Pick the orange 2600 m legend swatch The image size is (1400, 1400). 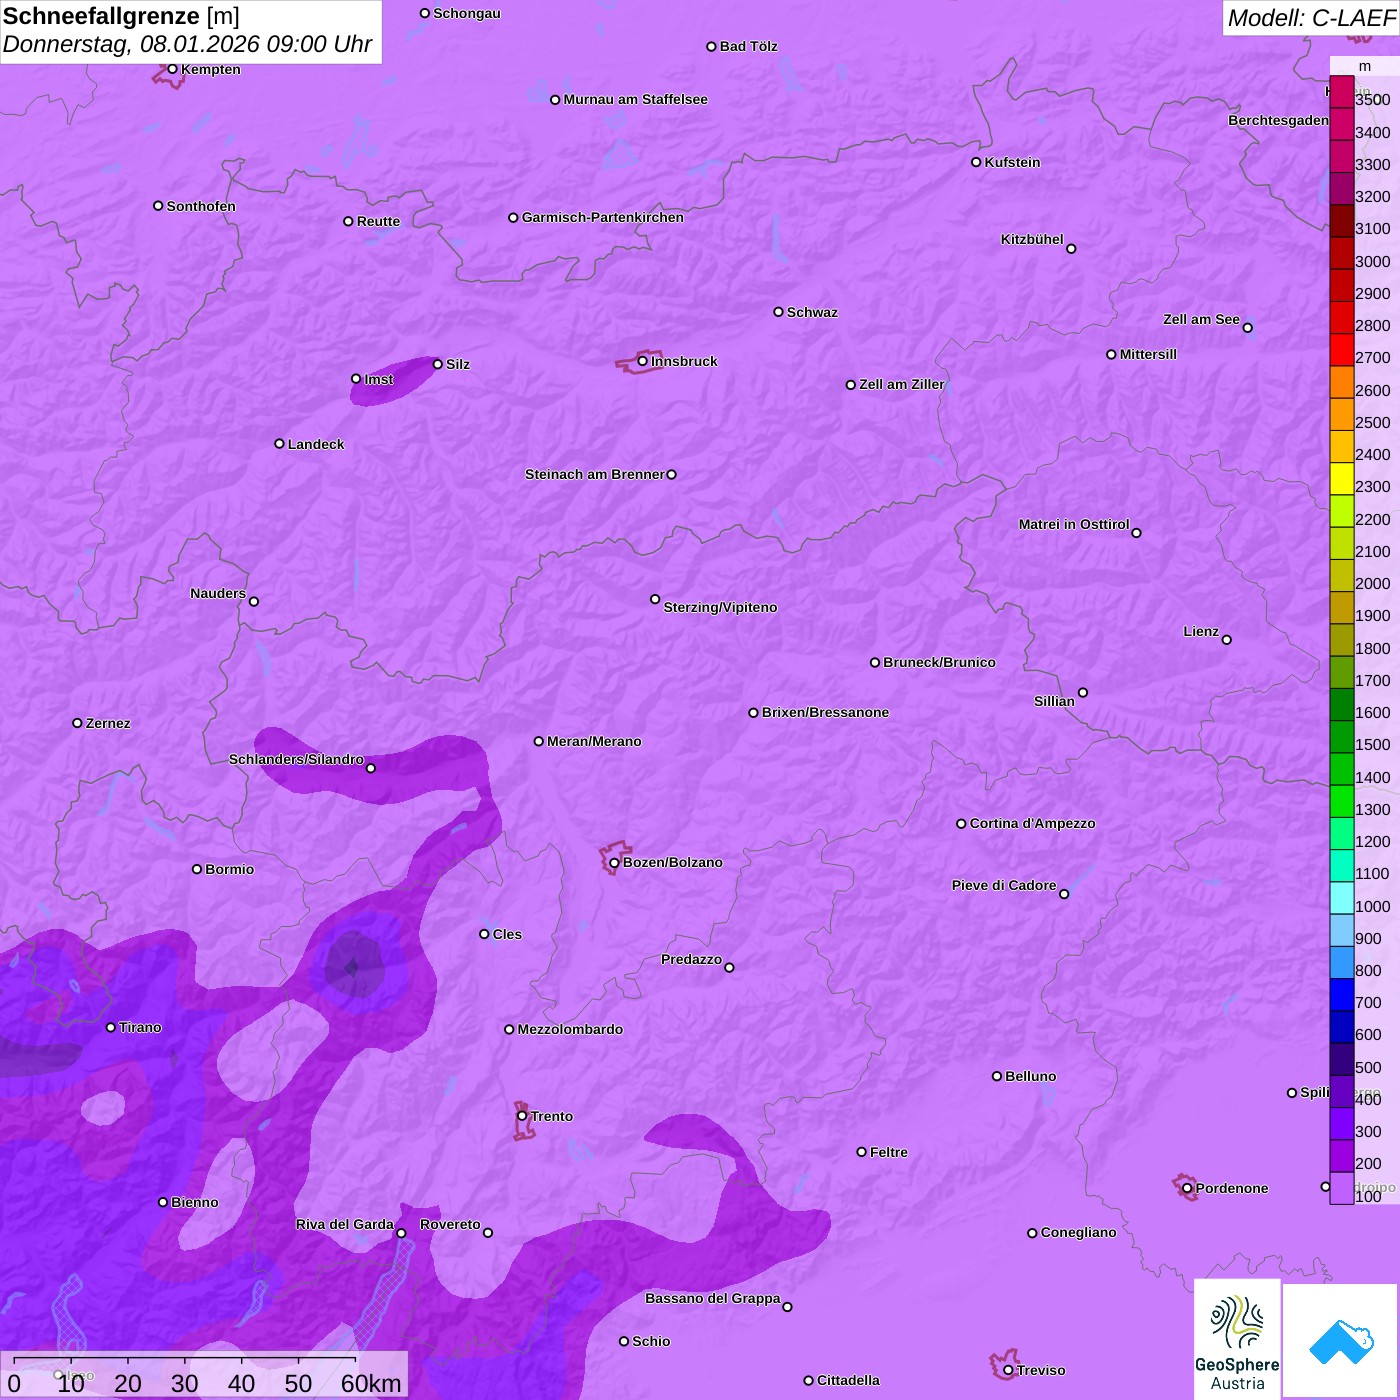click(1342, 382)
